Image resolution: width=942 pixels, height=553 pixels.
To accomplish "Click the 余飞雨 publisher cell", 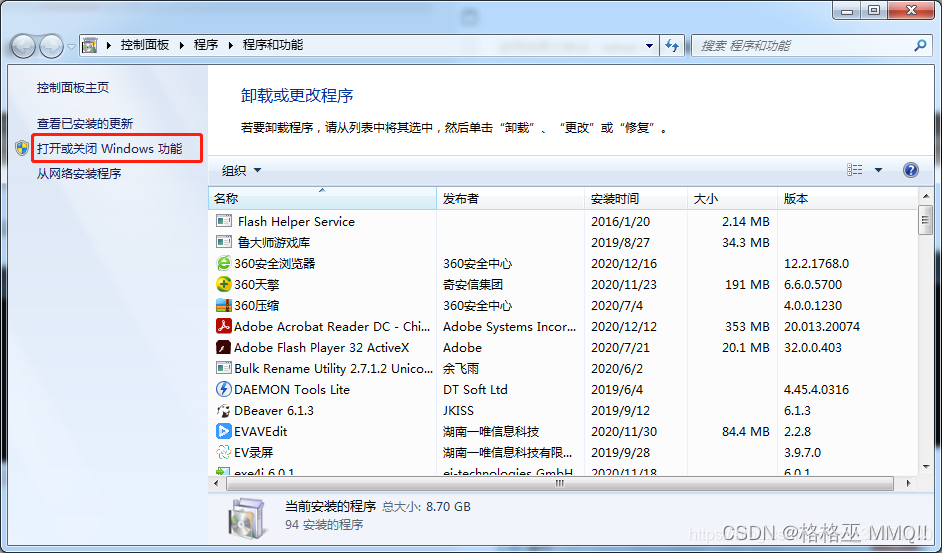I will point(461,368).
